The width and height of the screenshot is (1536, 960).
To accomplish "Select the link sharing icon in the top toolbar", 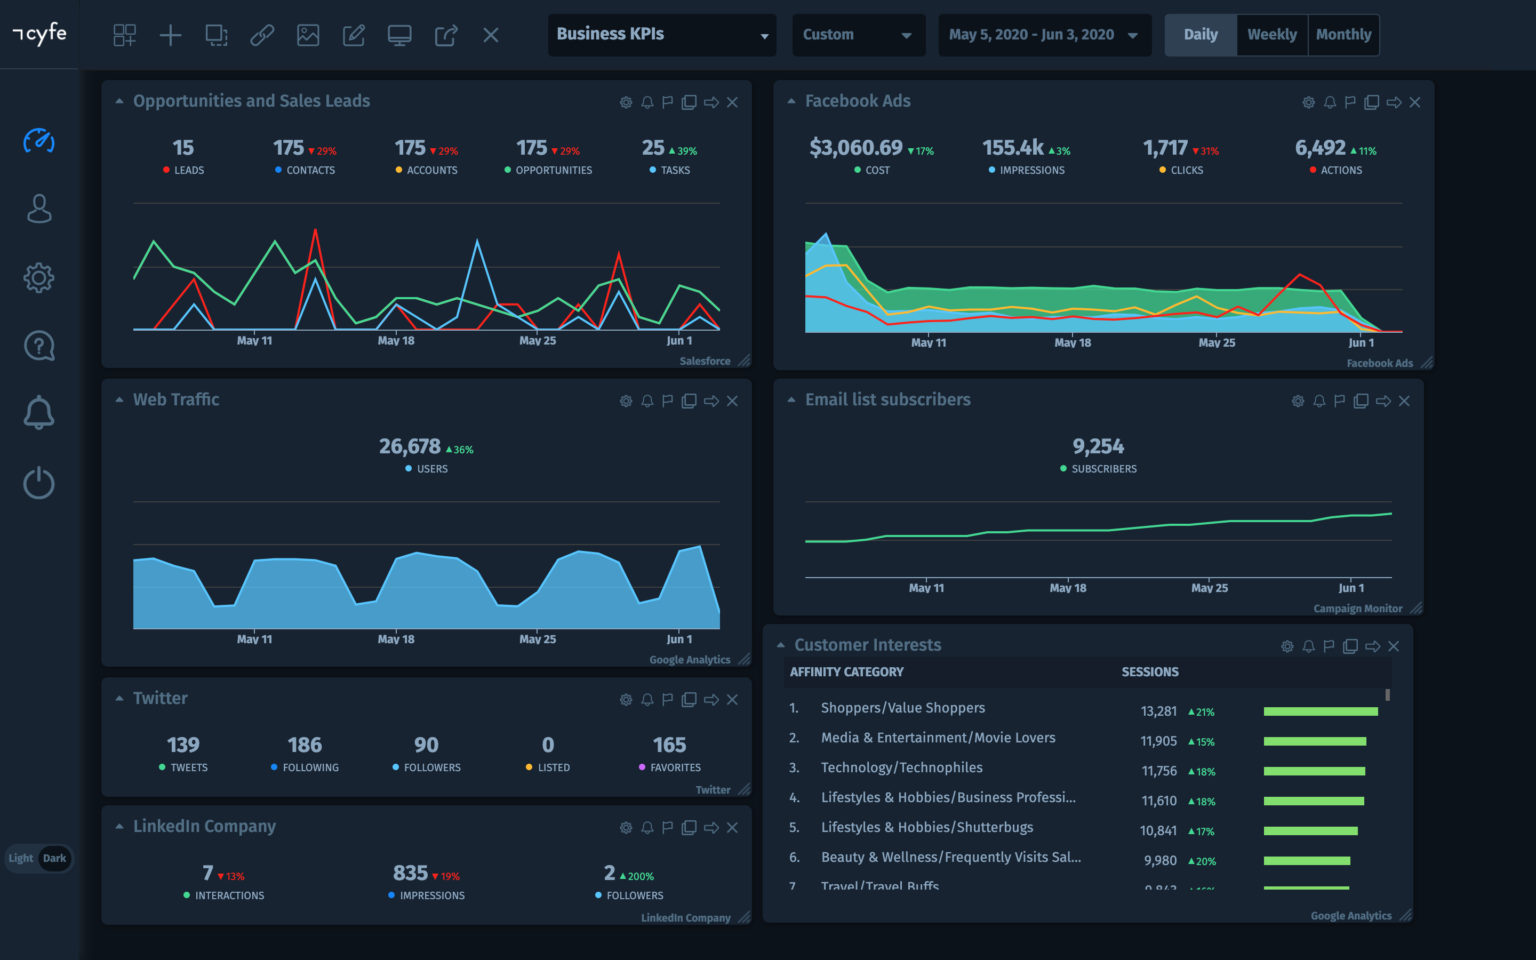I will point(262,35).
